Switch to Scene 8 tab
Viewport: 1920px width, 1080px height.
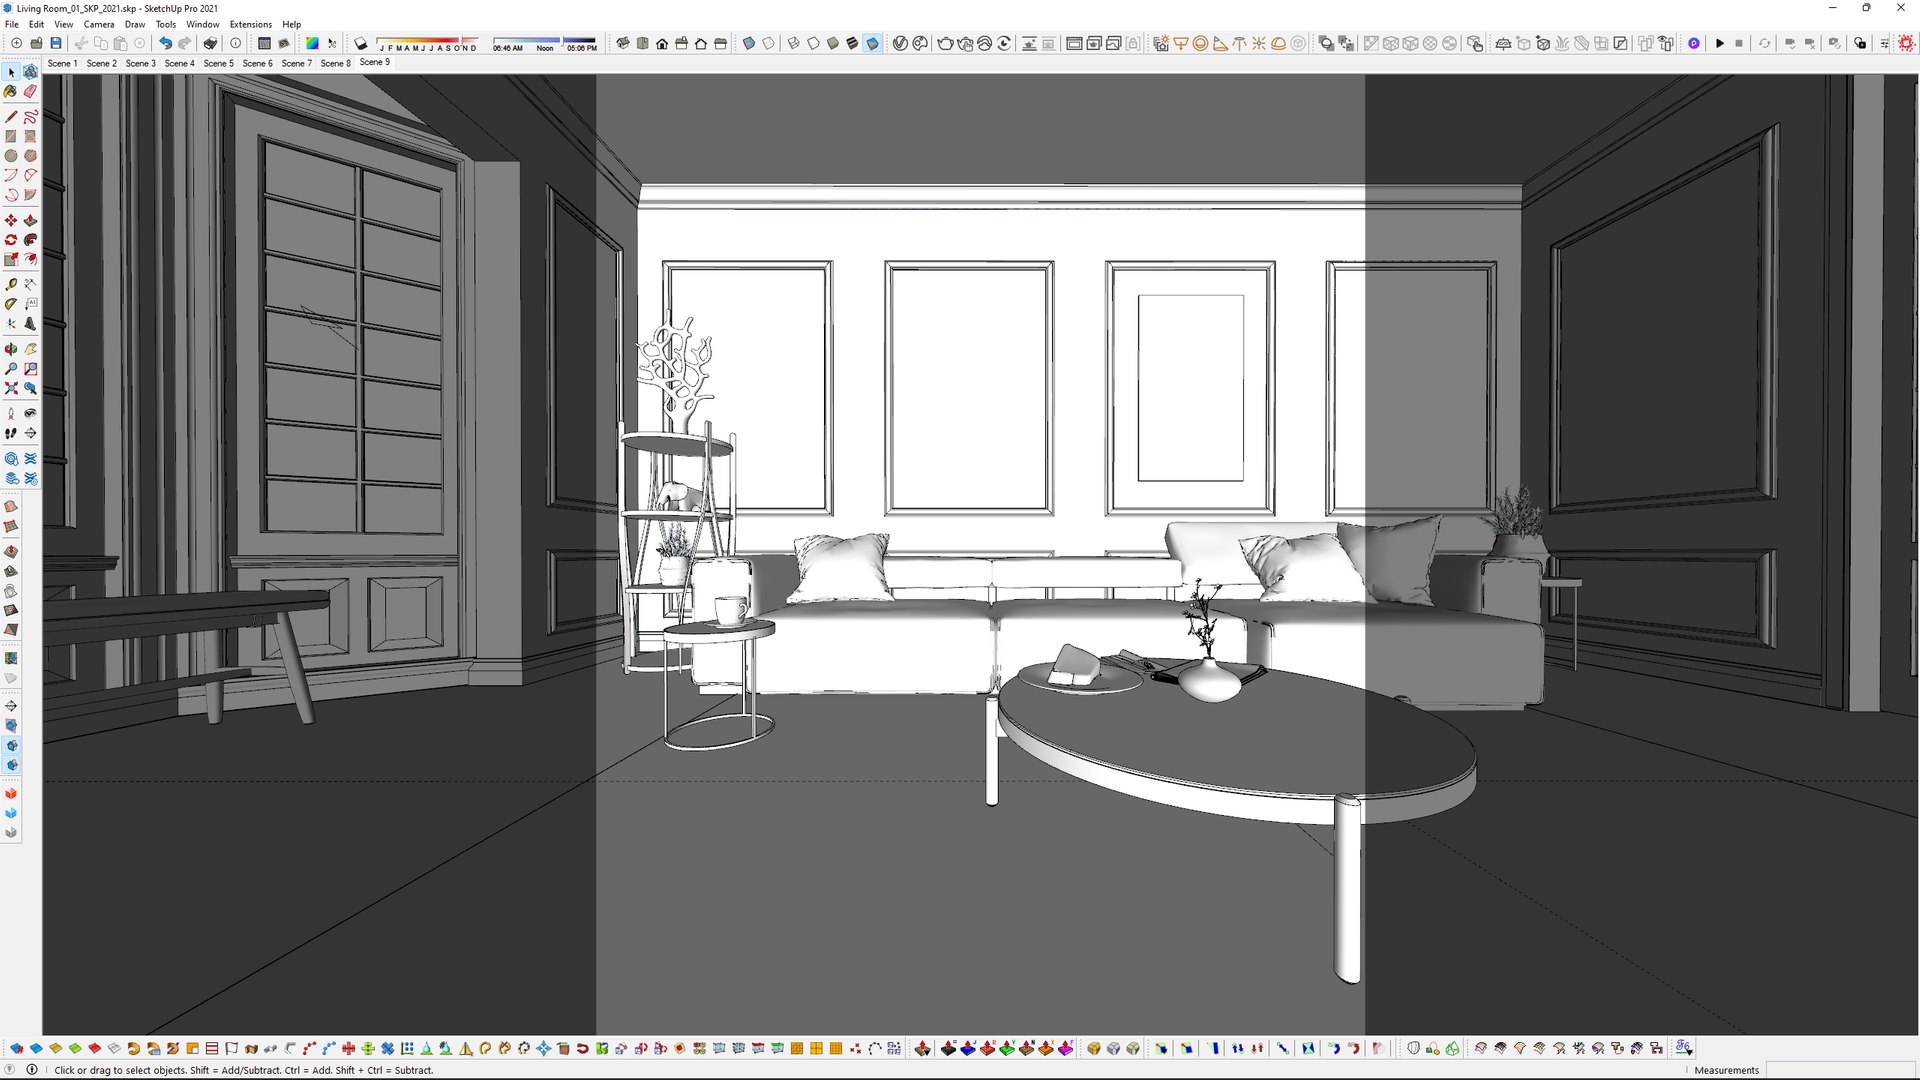point(335,63)
